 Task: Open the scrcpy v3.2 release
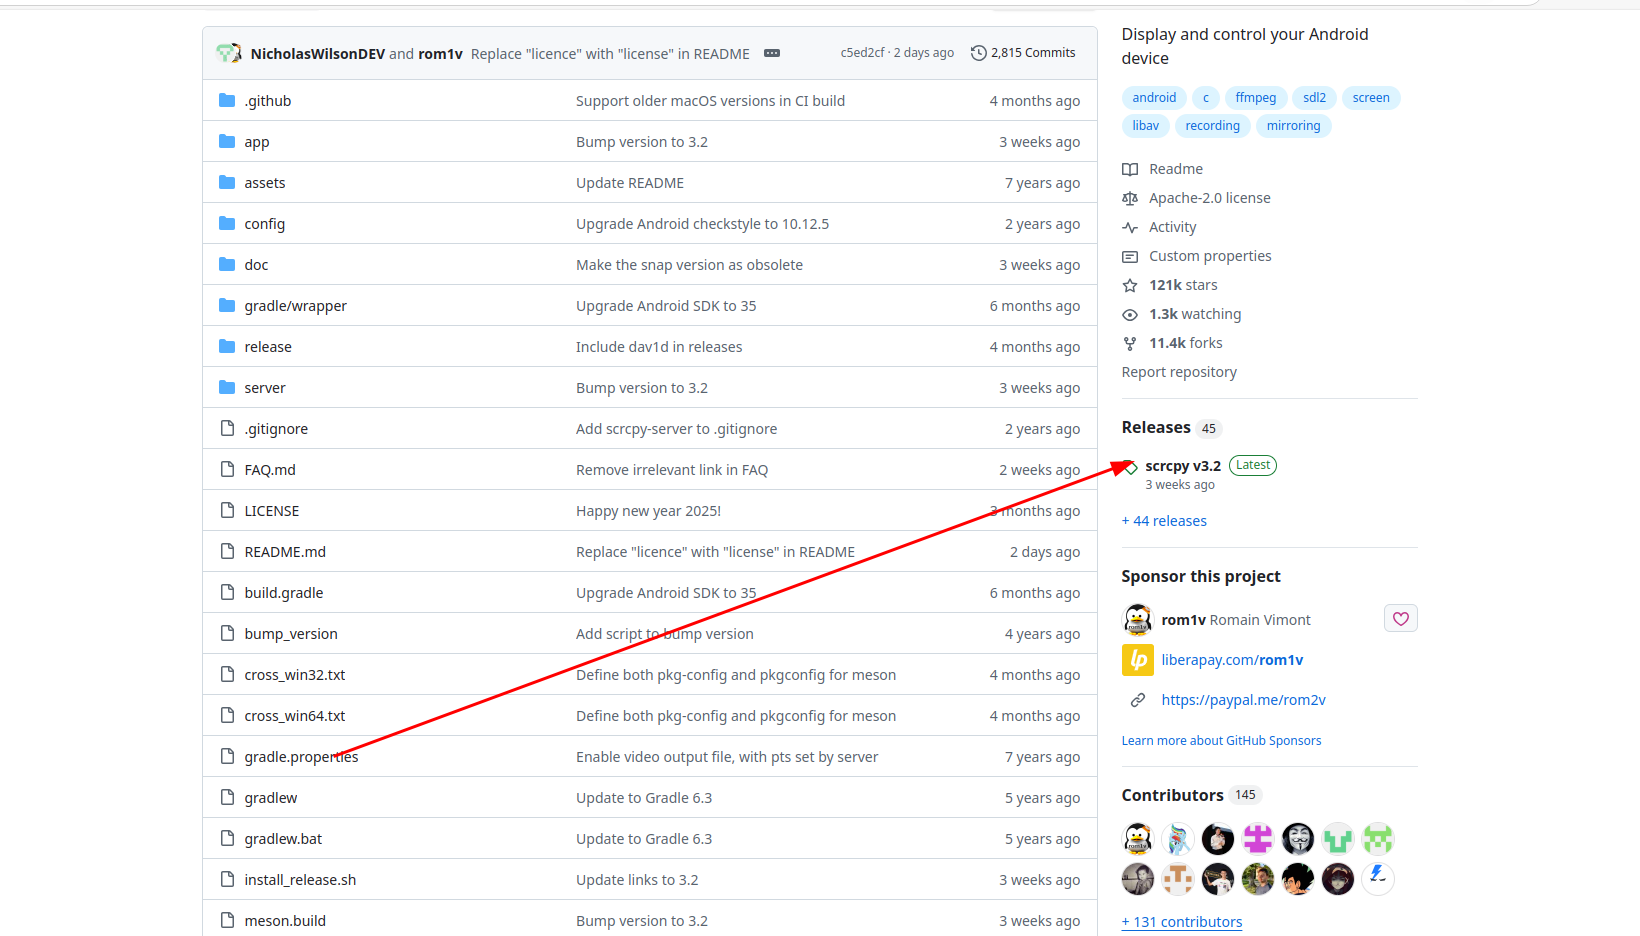1183,466
